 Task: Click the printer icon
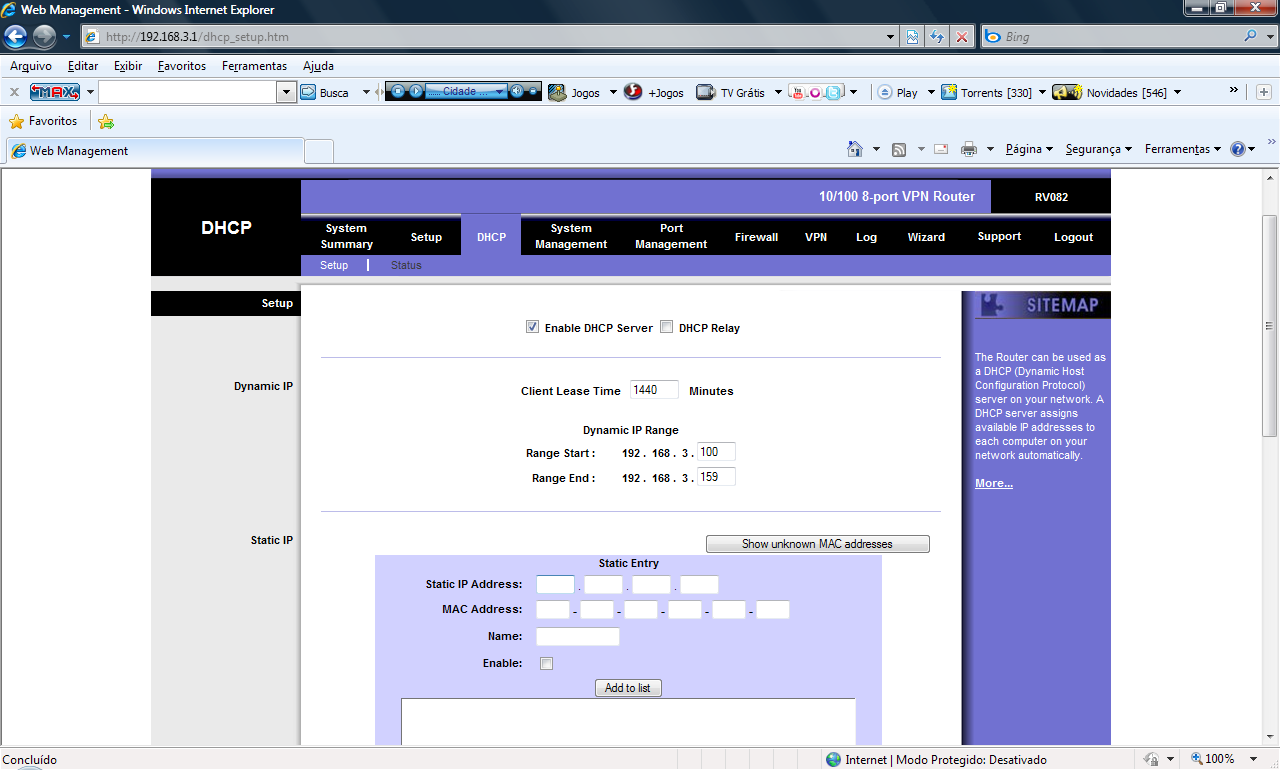[x=969, y=149]
